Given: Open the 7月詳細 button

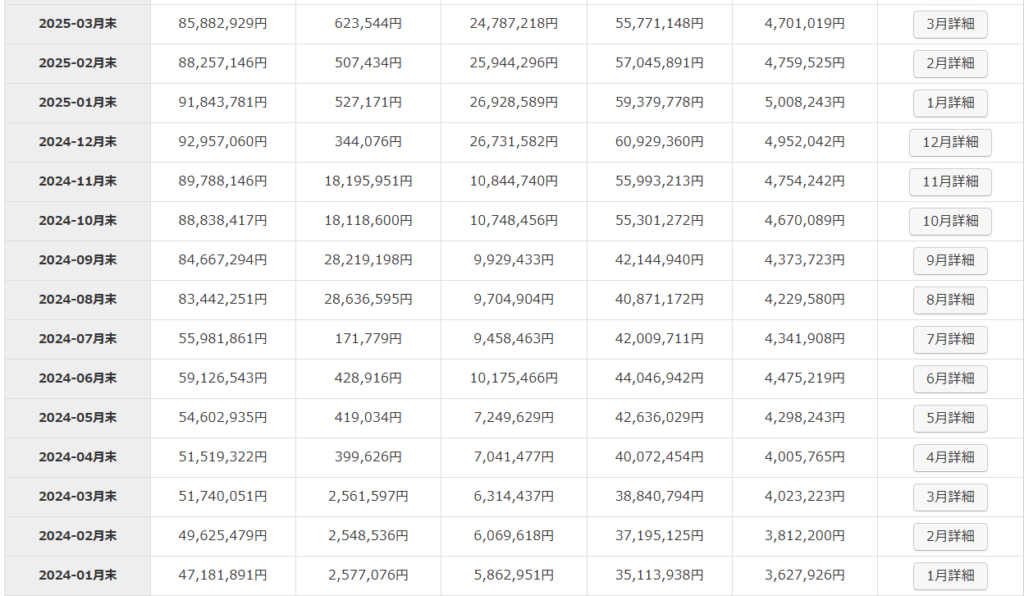Looking at the screenshot, I should (x=949, y=339).
